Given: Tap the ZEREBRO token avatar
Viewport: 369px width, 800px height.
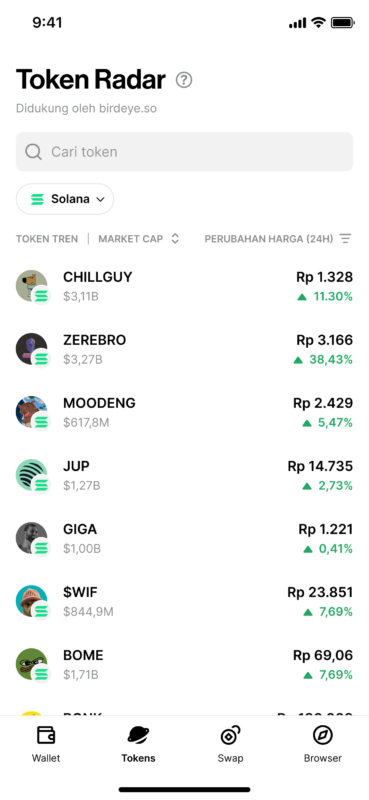Looking at the screenshot, I should click(x=32, y=349).
